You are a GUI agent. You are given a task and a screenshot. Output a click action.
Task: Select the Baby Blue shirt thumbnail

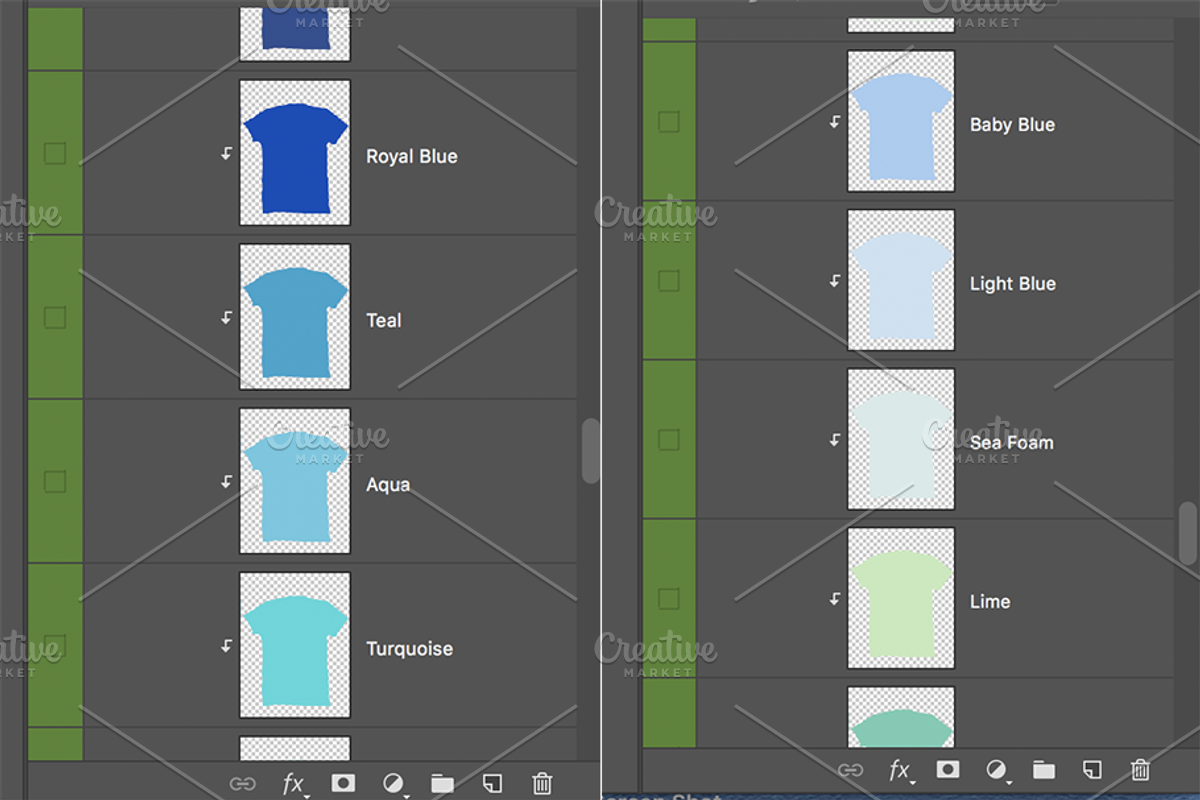(x=901, y=121)
